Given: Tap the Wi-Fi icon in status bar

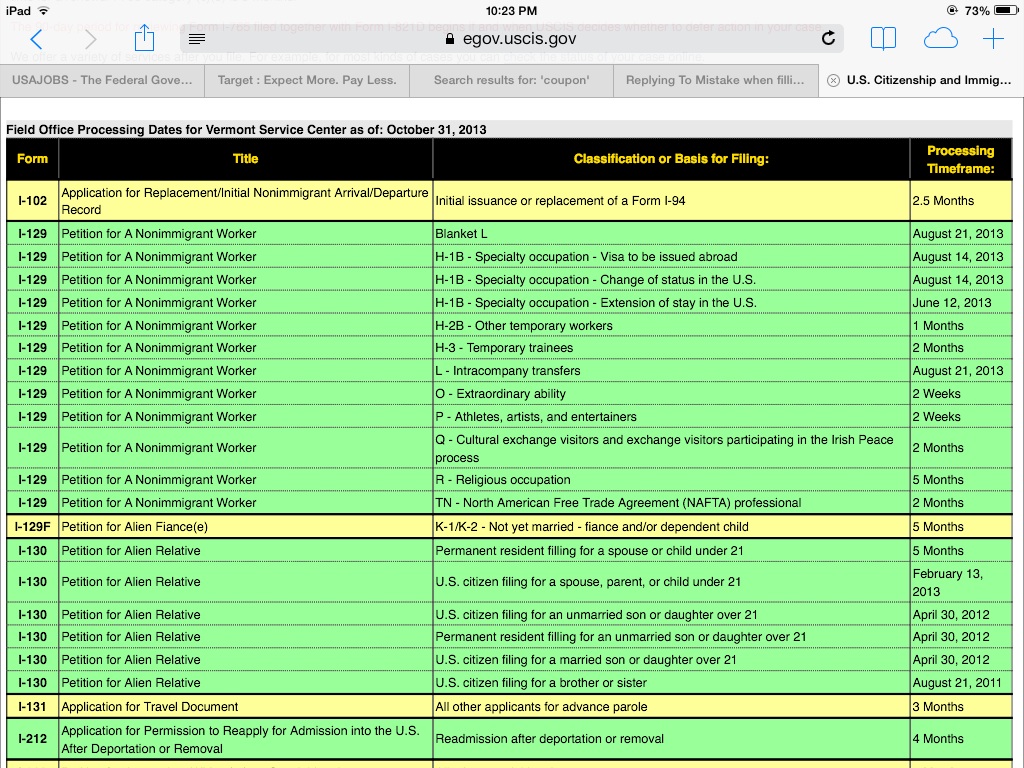Looking at the screenshot, I should click(43, 10).
